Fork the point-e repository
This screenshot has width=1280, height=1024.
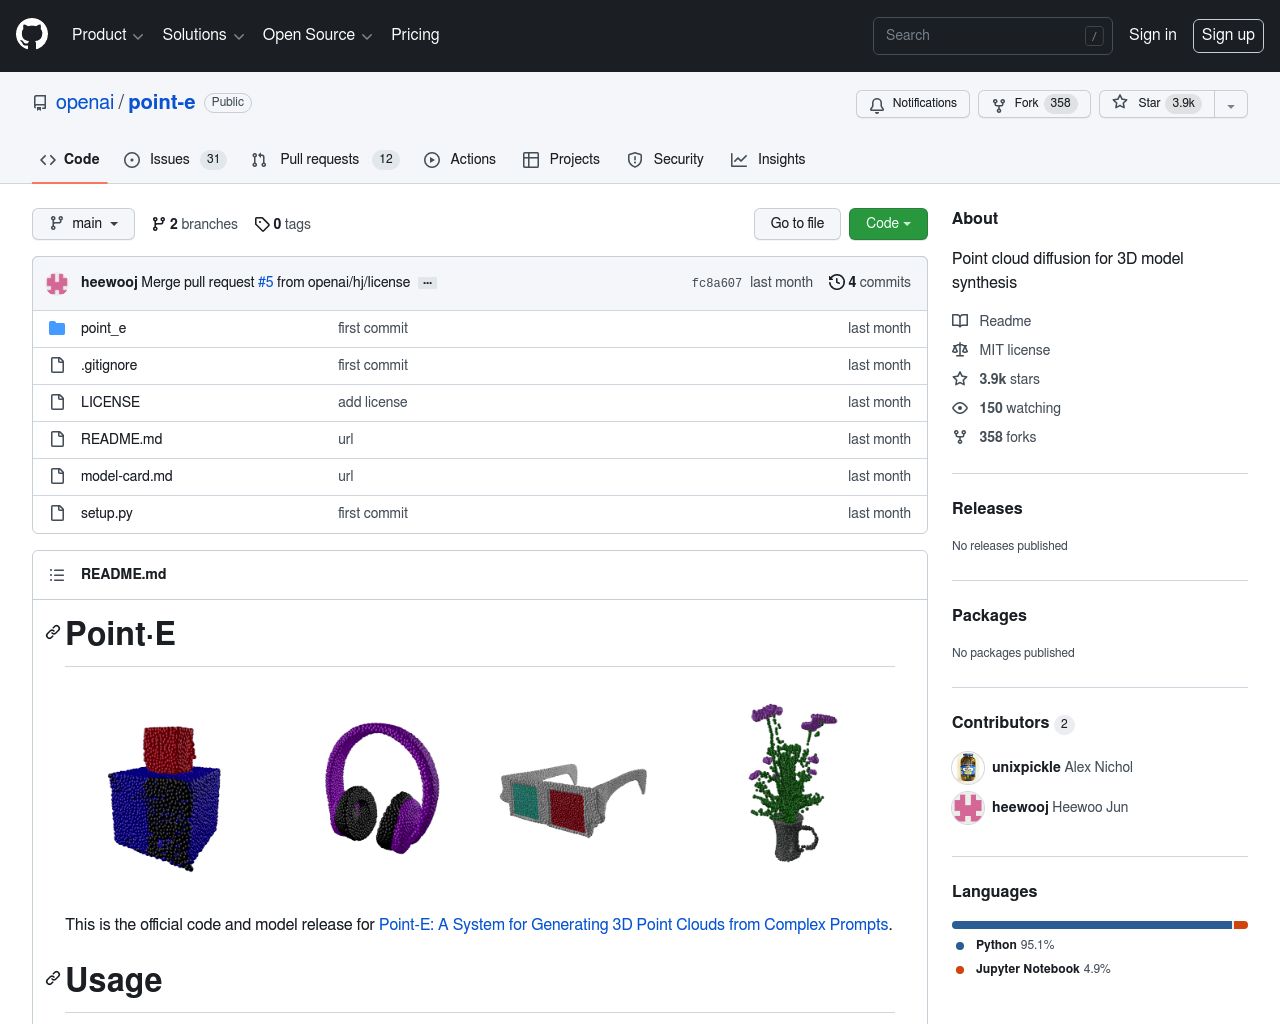[1034, 104]
